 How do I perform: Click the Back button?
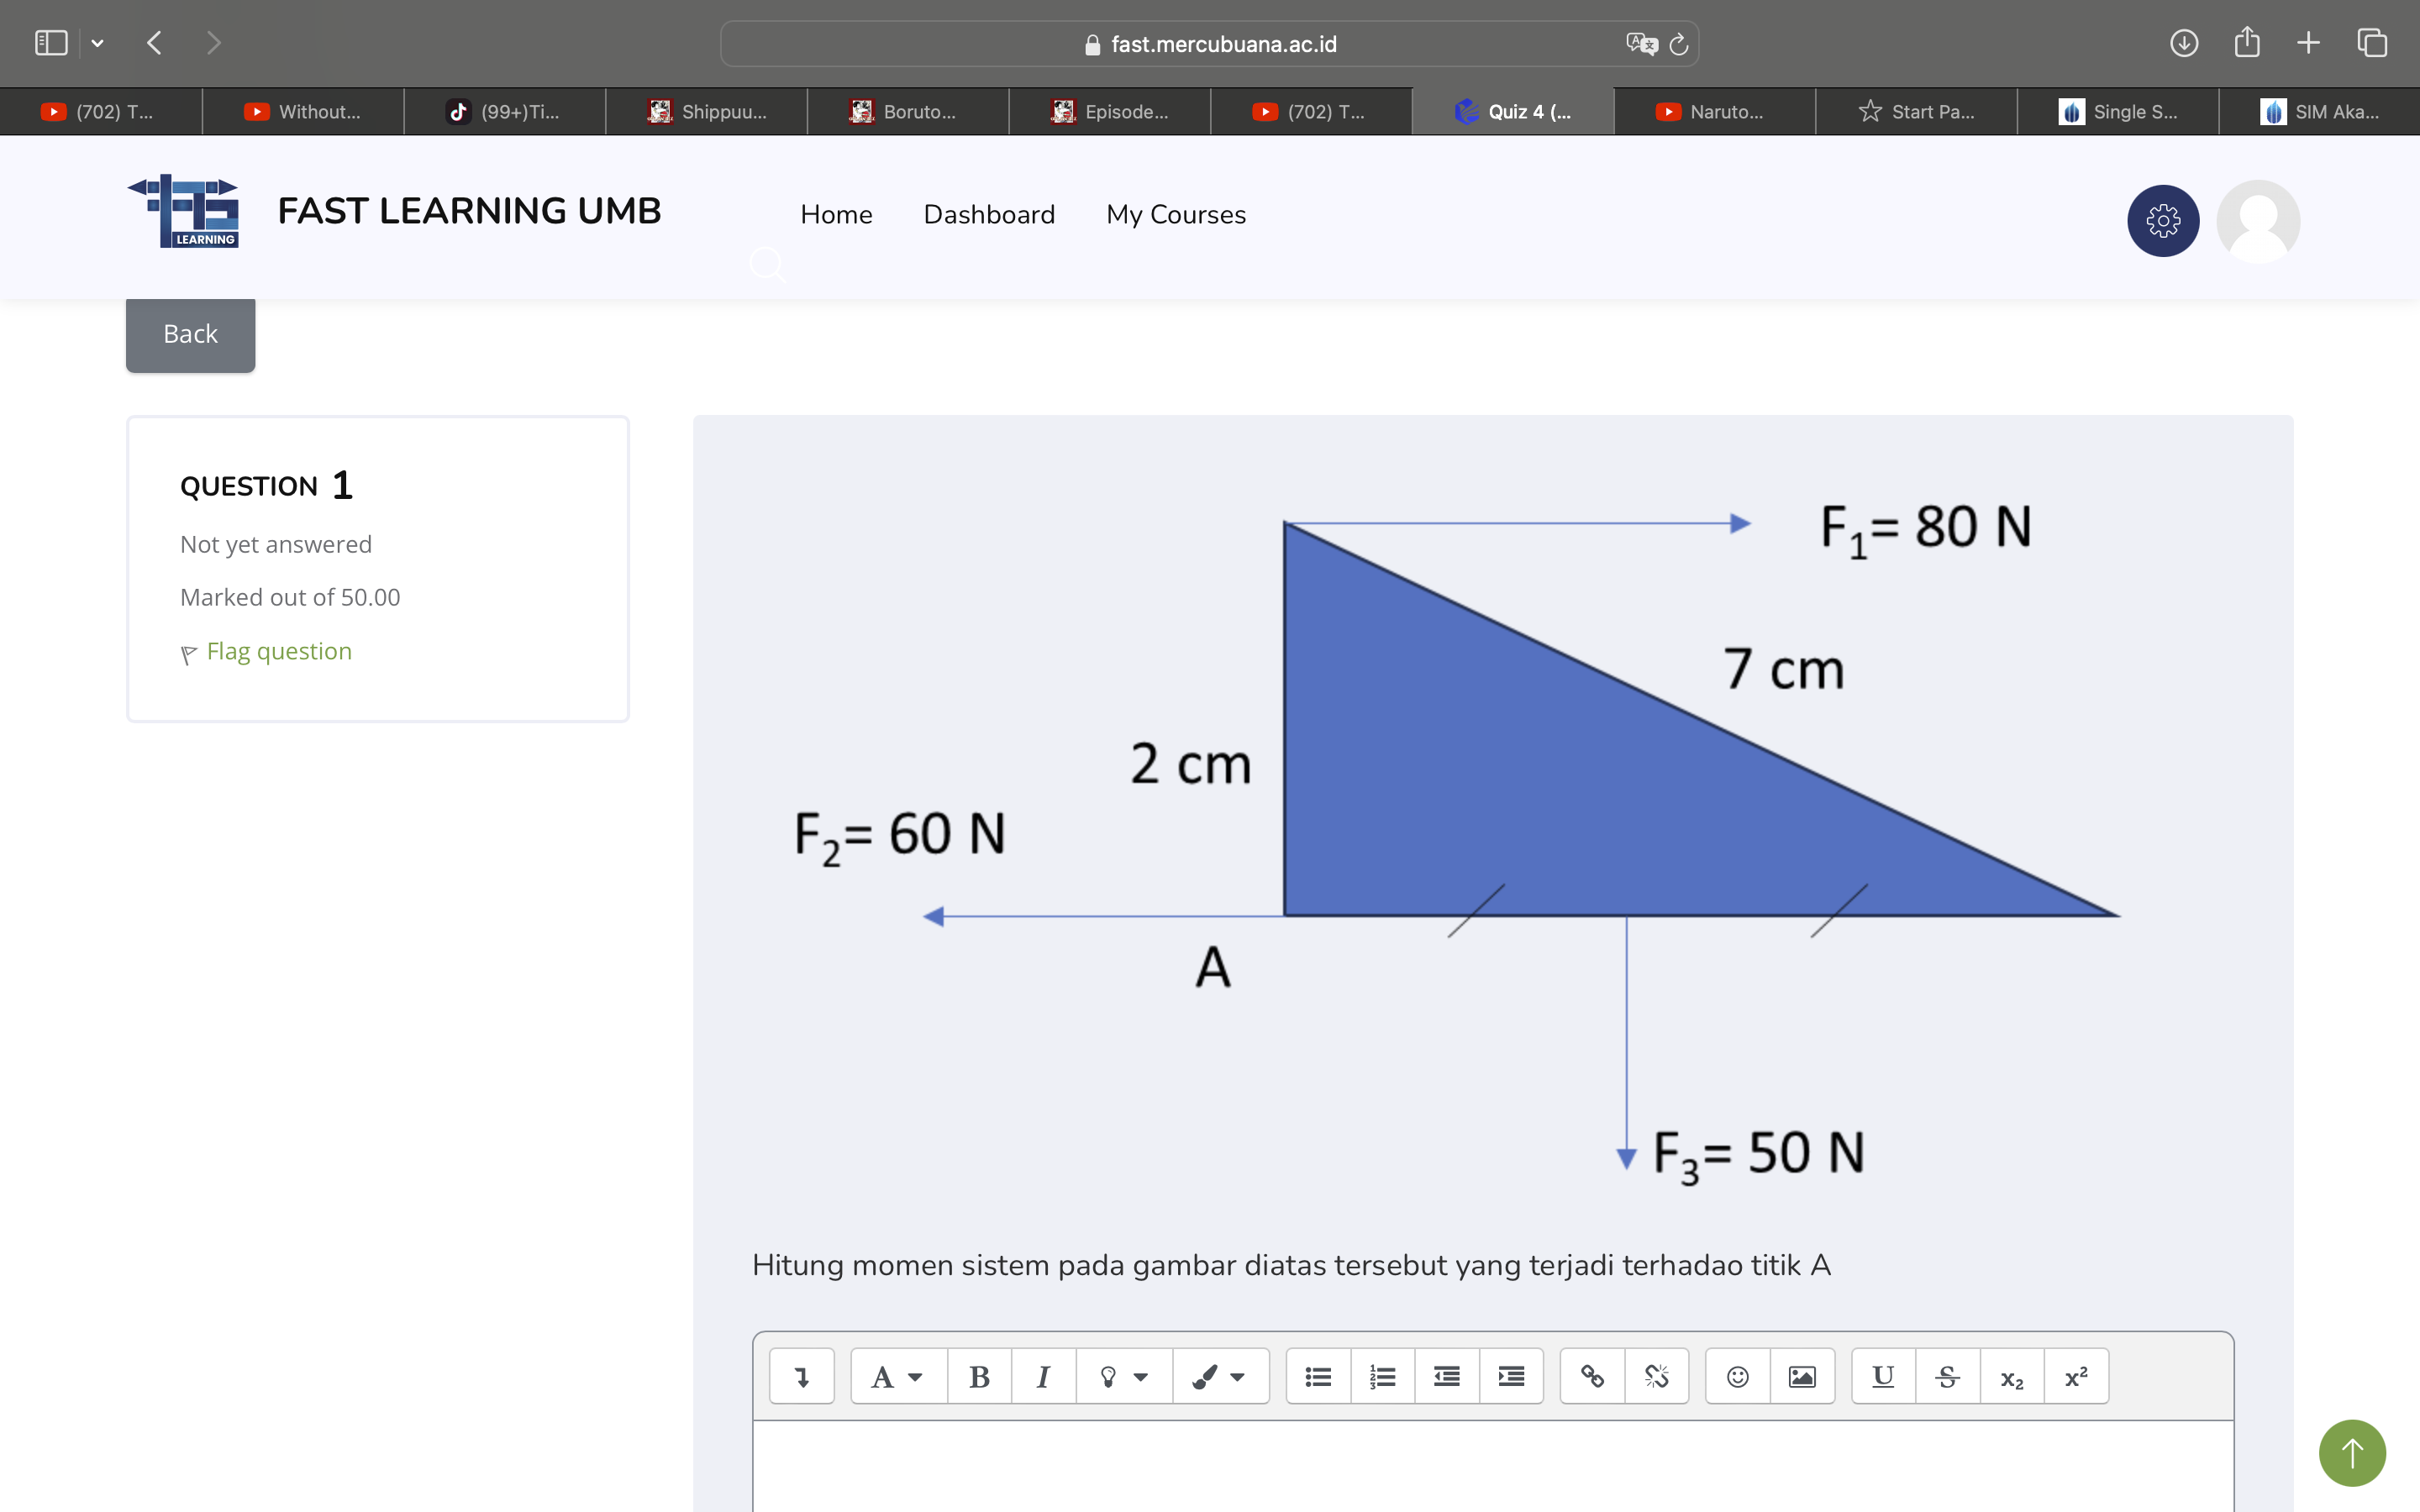pos(190,333)
